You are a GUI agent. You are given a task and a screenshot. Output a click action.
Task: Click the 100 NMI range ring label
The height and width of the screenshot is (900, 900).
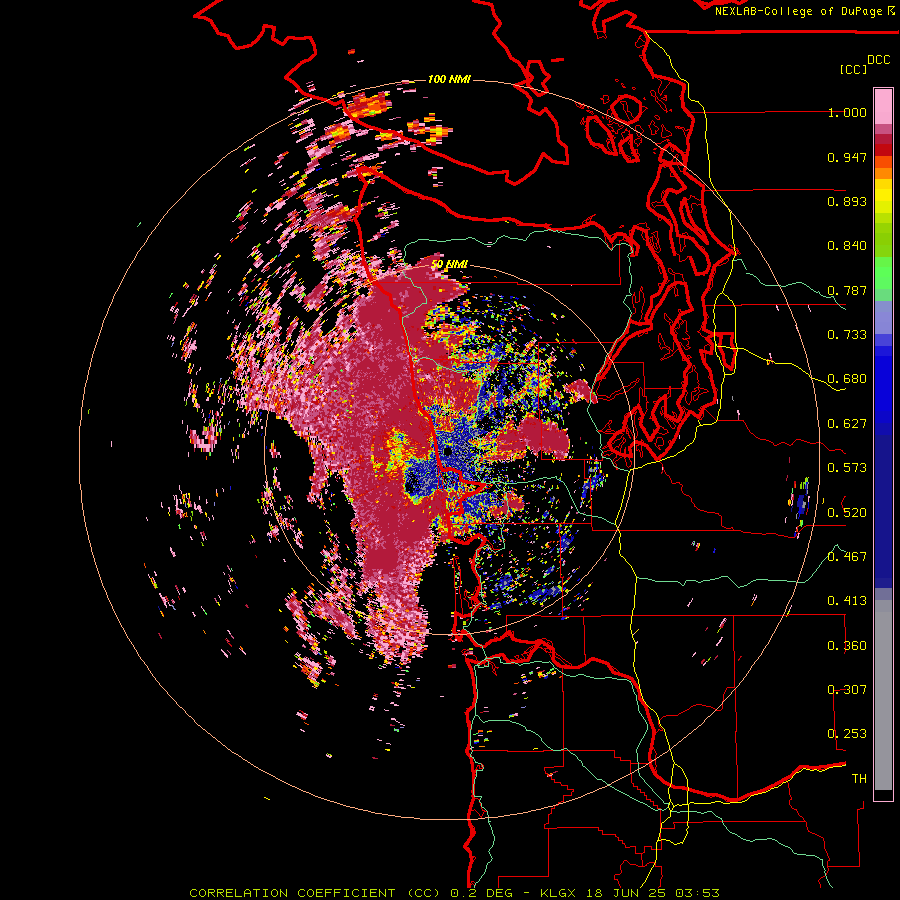tap(449, 79)
